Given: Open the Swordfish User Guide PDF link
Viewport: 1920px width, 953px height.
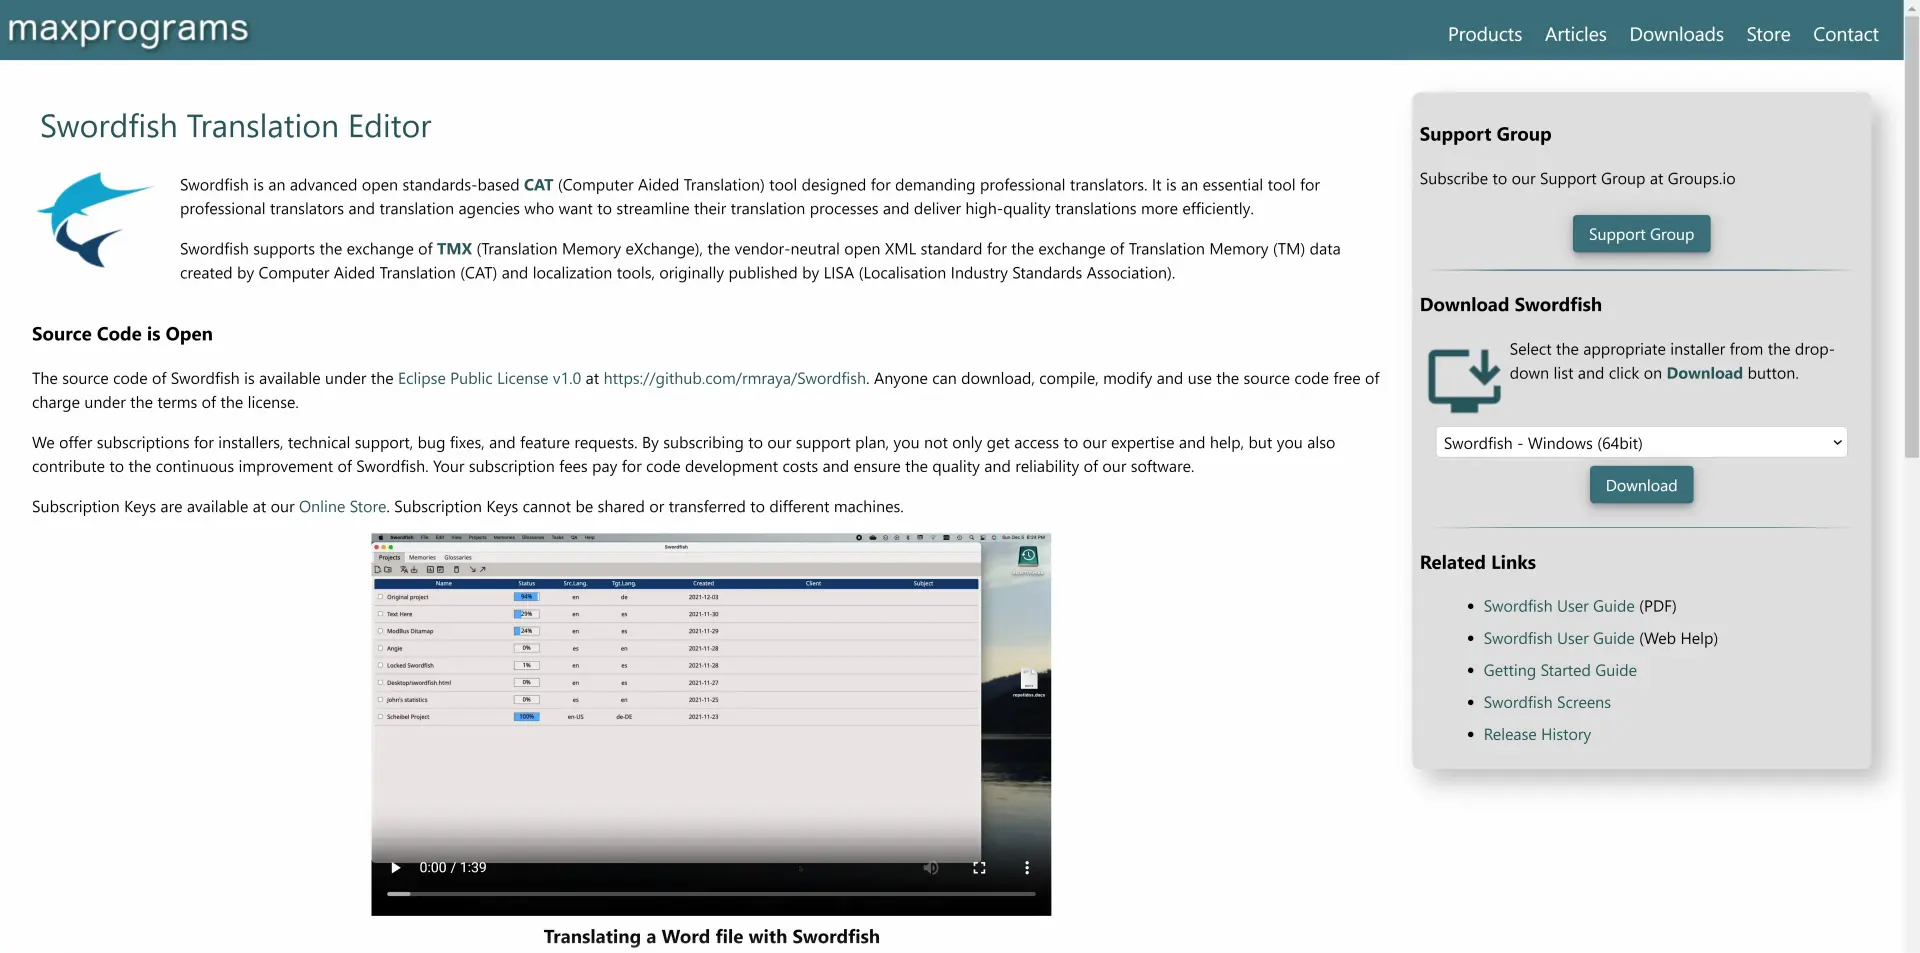Looking at the screenshot, I should pyautogui.click(x=1559, y=606).
